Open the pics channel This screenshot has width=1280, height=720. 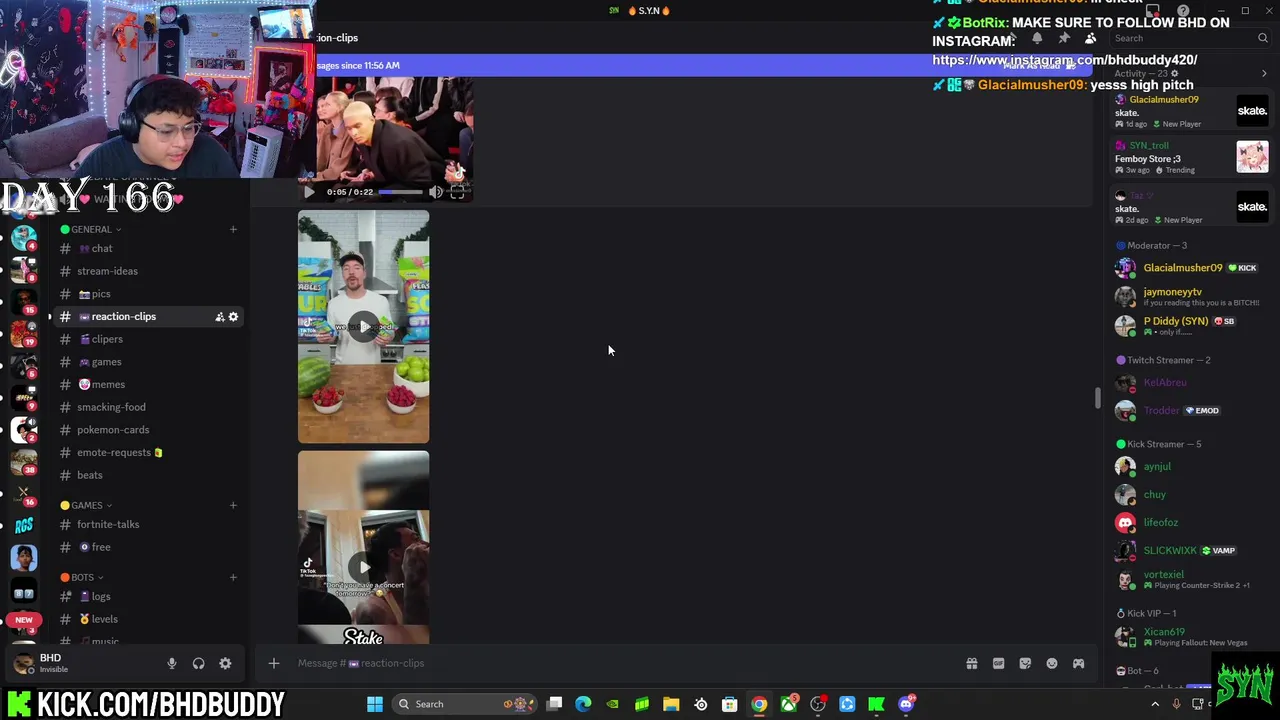coord(148,294)
